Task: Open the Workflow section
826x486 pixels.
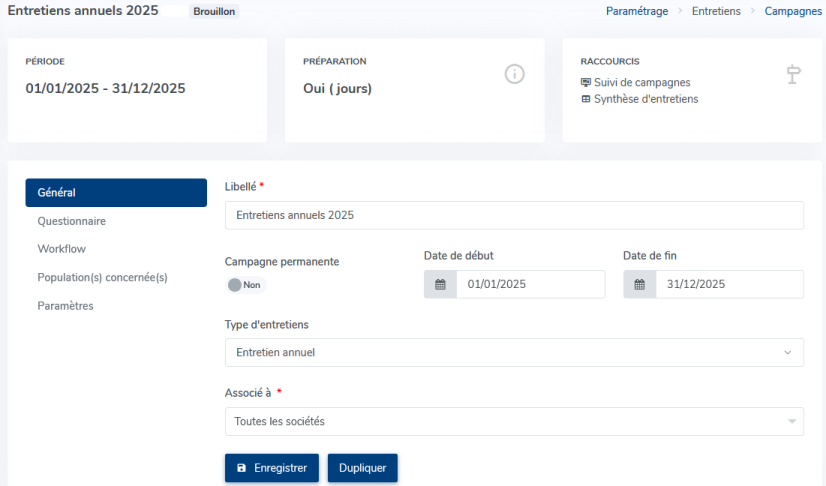Action: [61, 249]
